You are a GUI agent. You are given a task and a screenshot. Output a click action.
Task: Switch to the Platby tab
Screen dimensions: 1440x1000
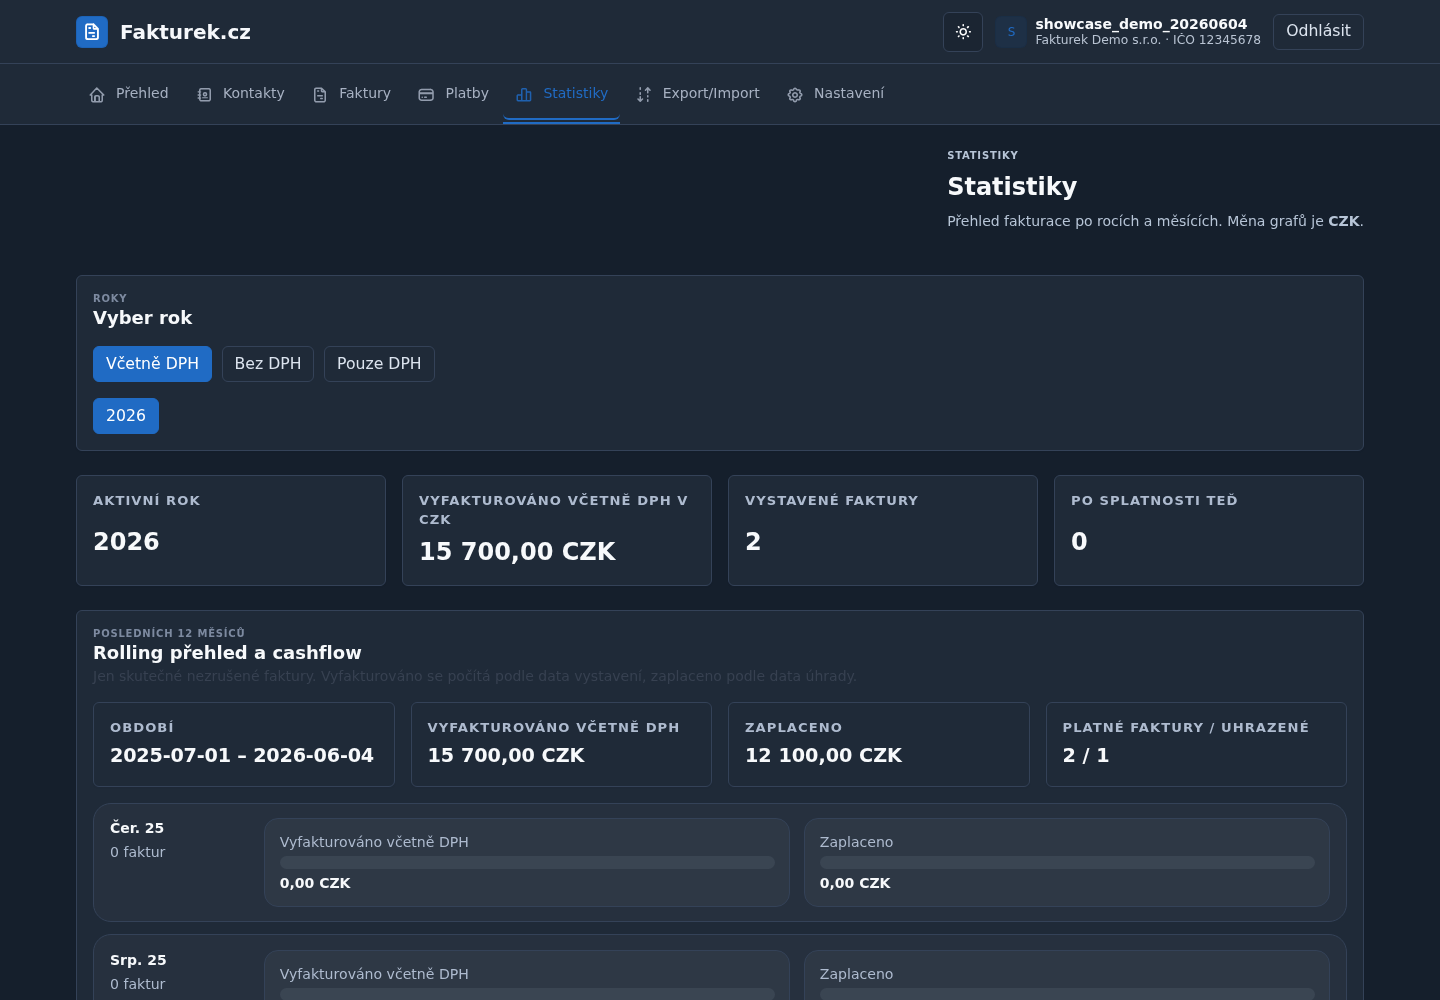454,94
